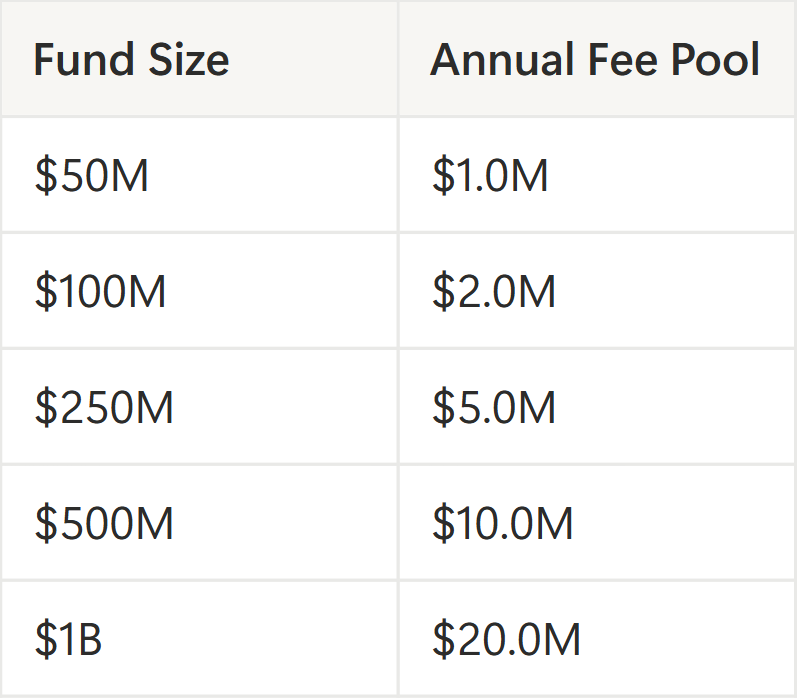This screenshot has width=797, height=700.
Task: Click the $10.0M annual fee cell
Action: coord(502,525)
